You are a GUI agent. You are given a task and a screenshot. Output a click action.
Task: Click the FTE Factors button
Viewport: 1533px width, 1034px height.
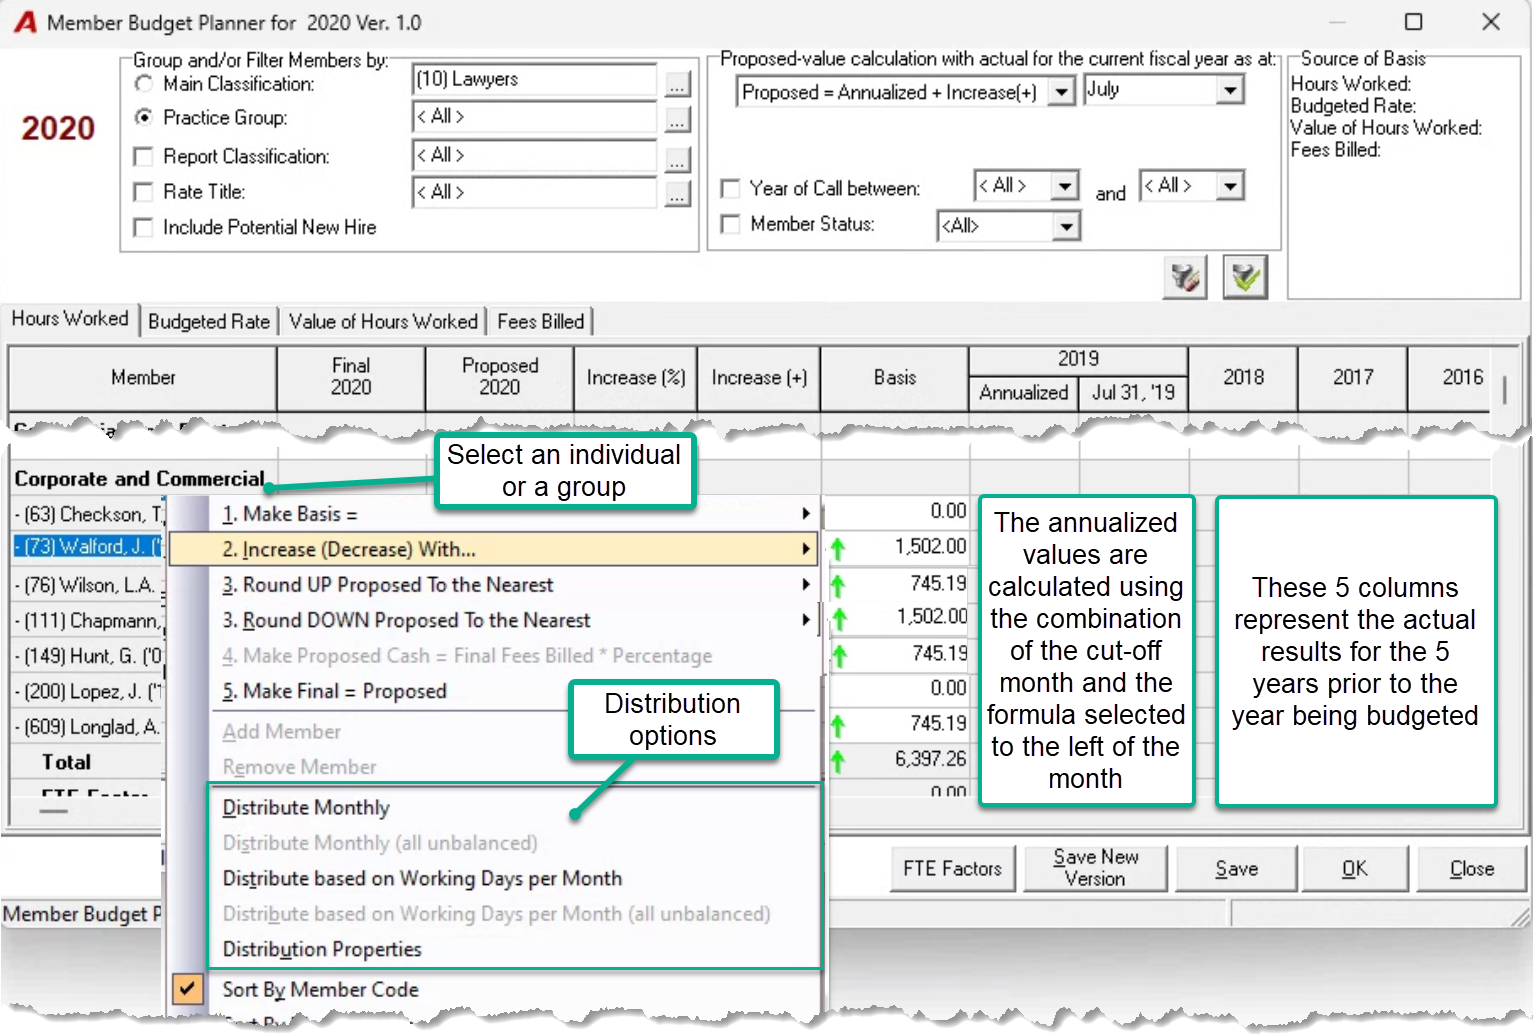click(952, 868)
